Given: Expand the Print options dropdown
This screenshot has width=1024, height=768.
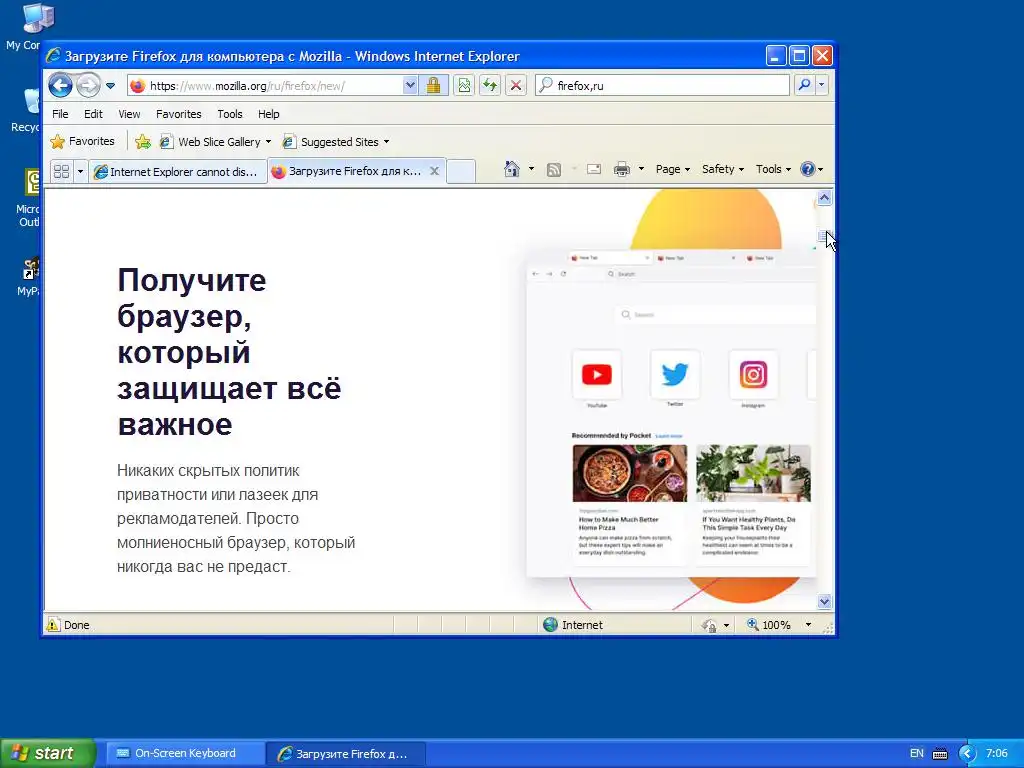Looking at the screenshot, I should (x=641, y=169).
